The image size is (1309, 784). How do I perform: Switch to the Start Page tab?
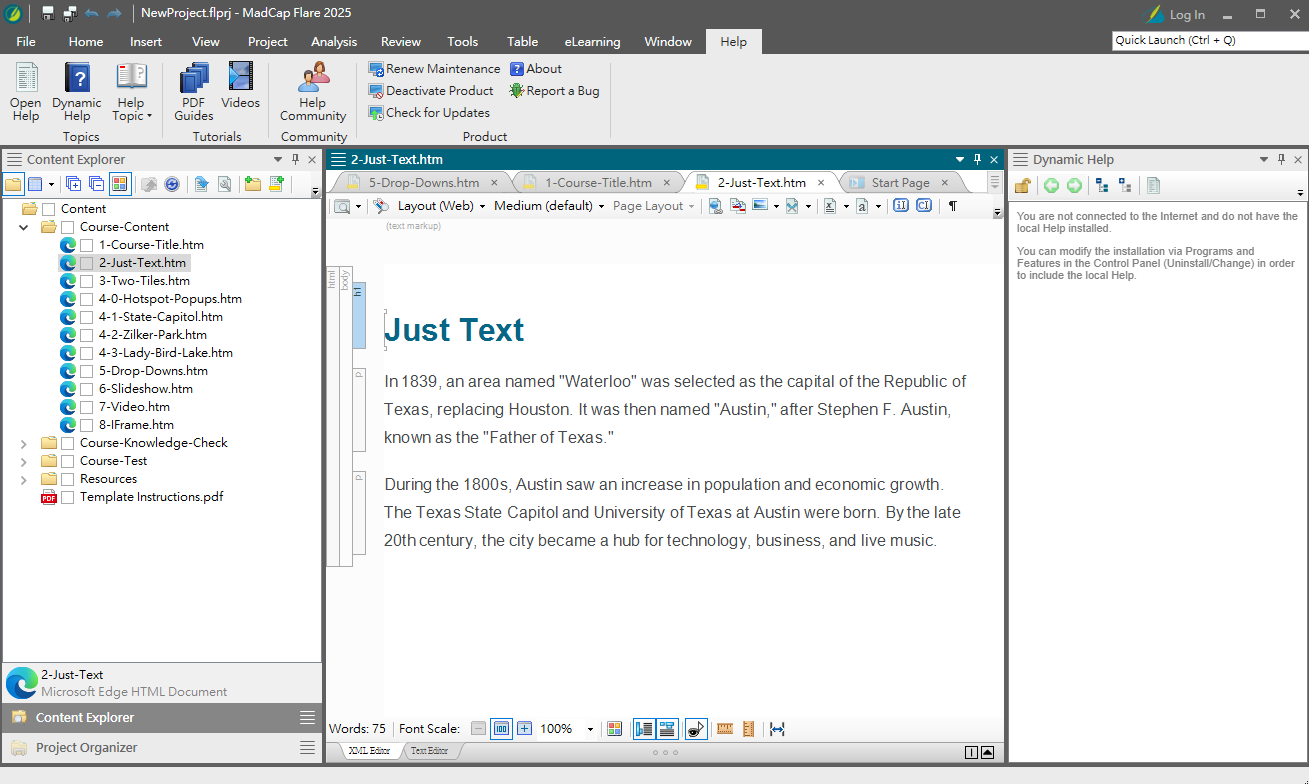[x=900, y=183]
